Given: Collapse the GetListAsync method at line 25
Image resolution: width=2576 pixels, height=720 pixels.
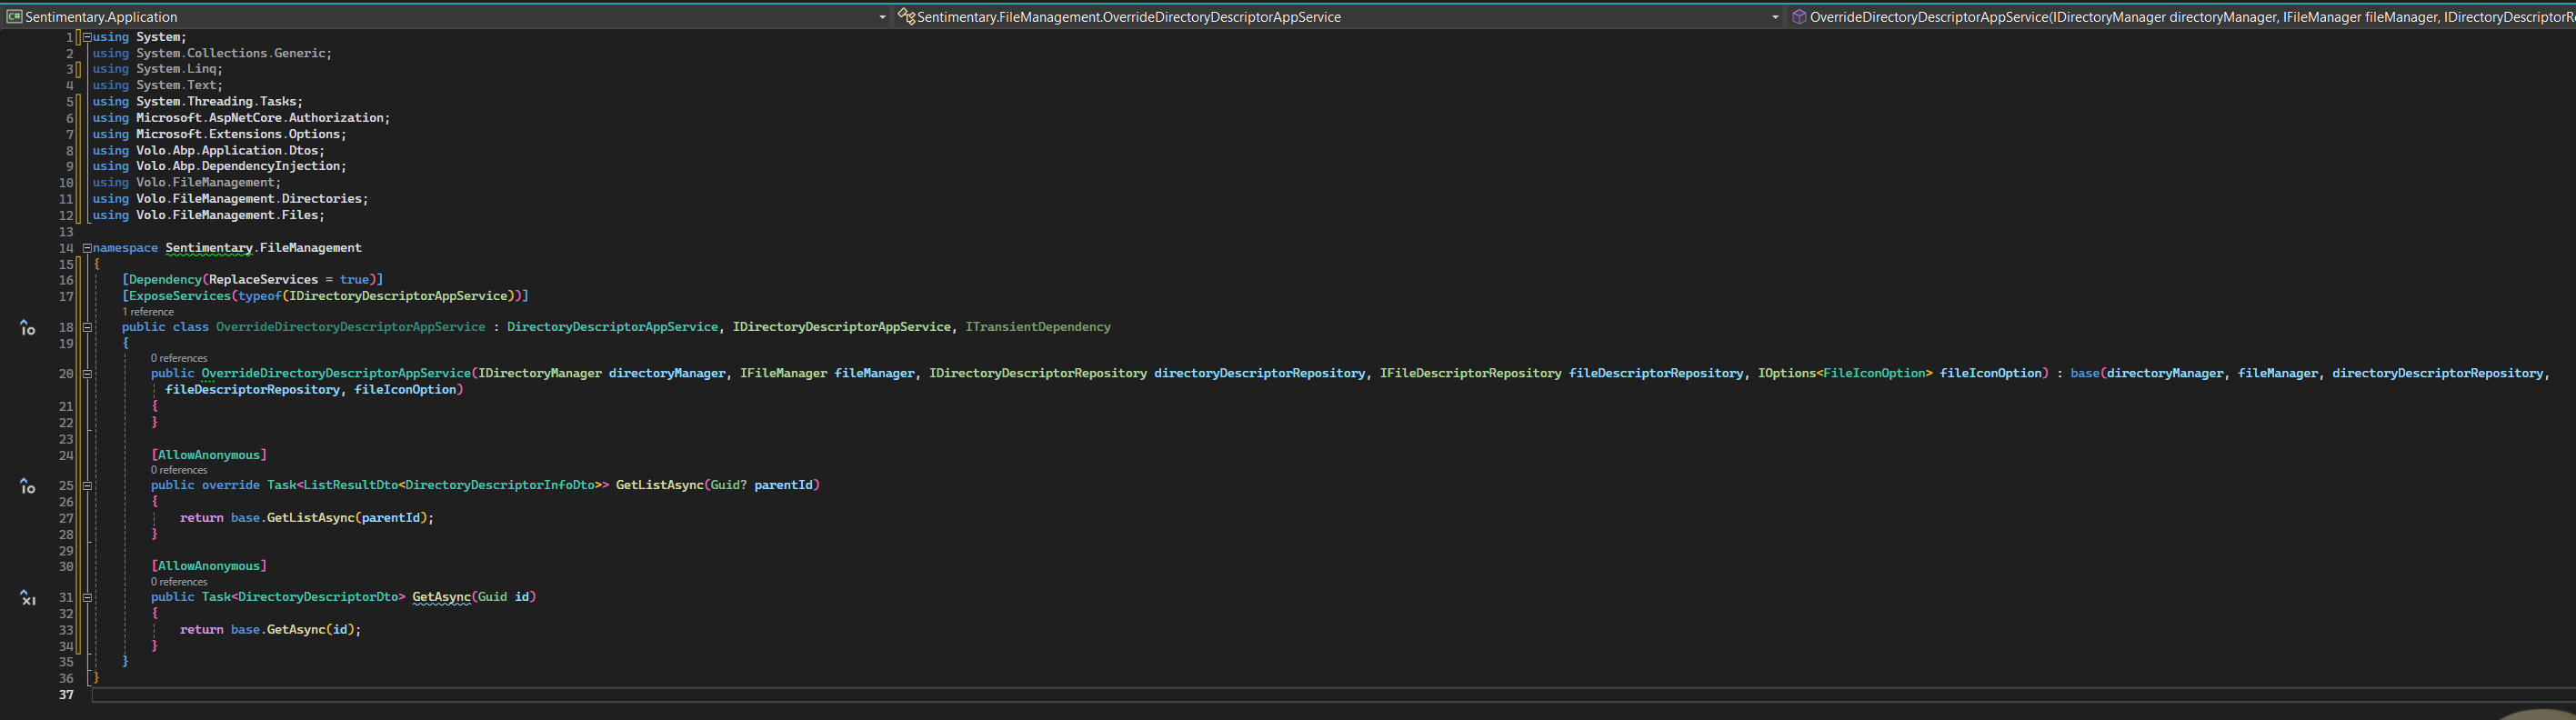Looking at the screenshot, I should [x=87, y=485].
